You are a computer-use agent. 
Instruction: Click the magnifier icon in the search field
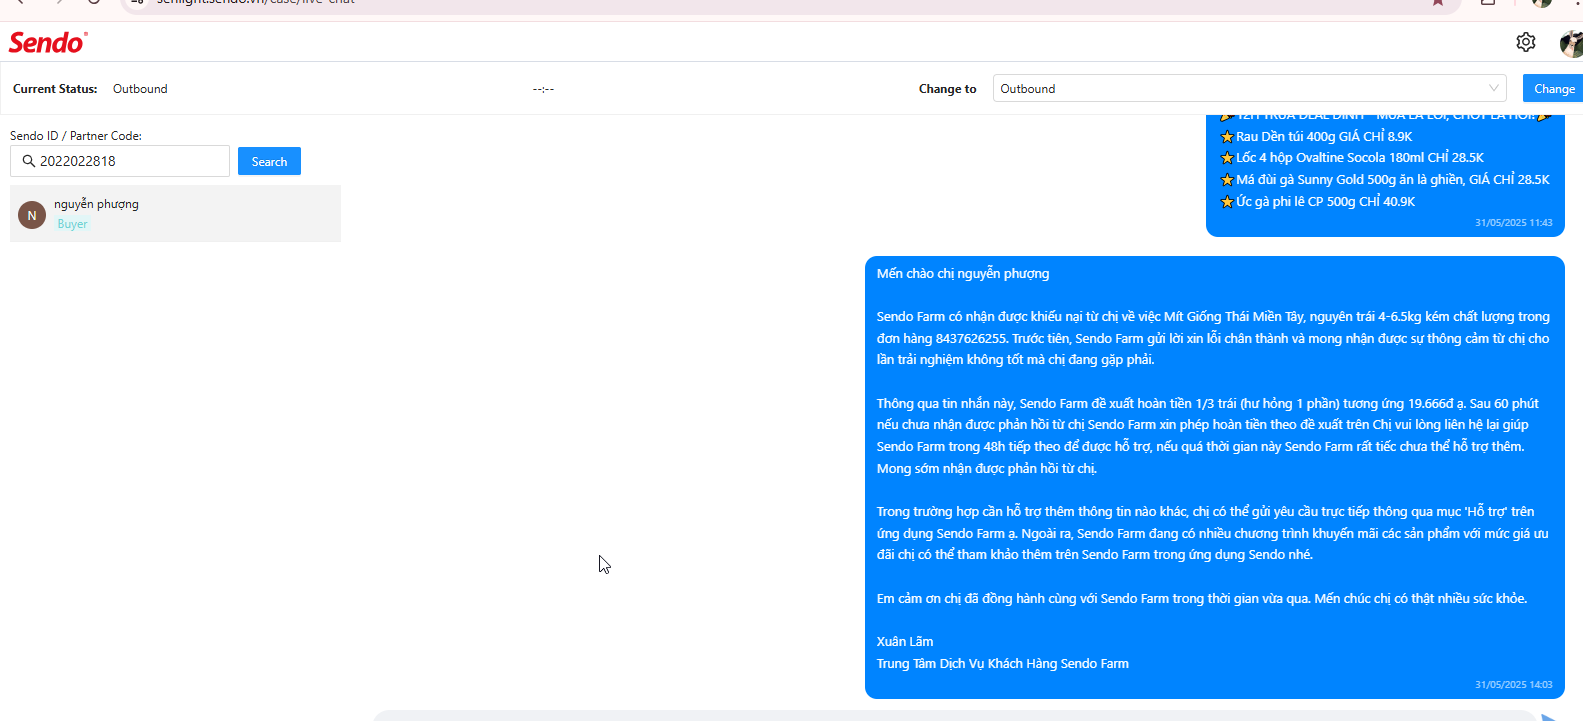(x=28, y=161)
